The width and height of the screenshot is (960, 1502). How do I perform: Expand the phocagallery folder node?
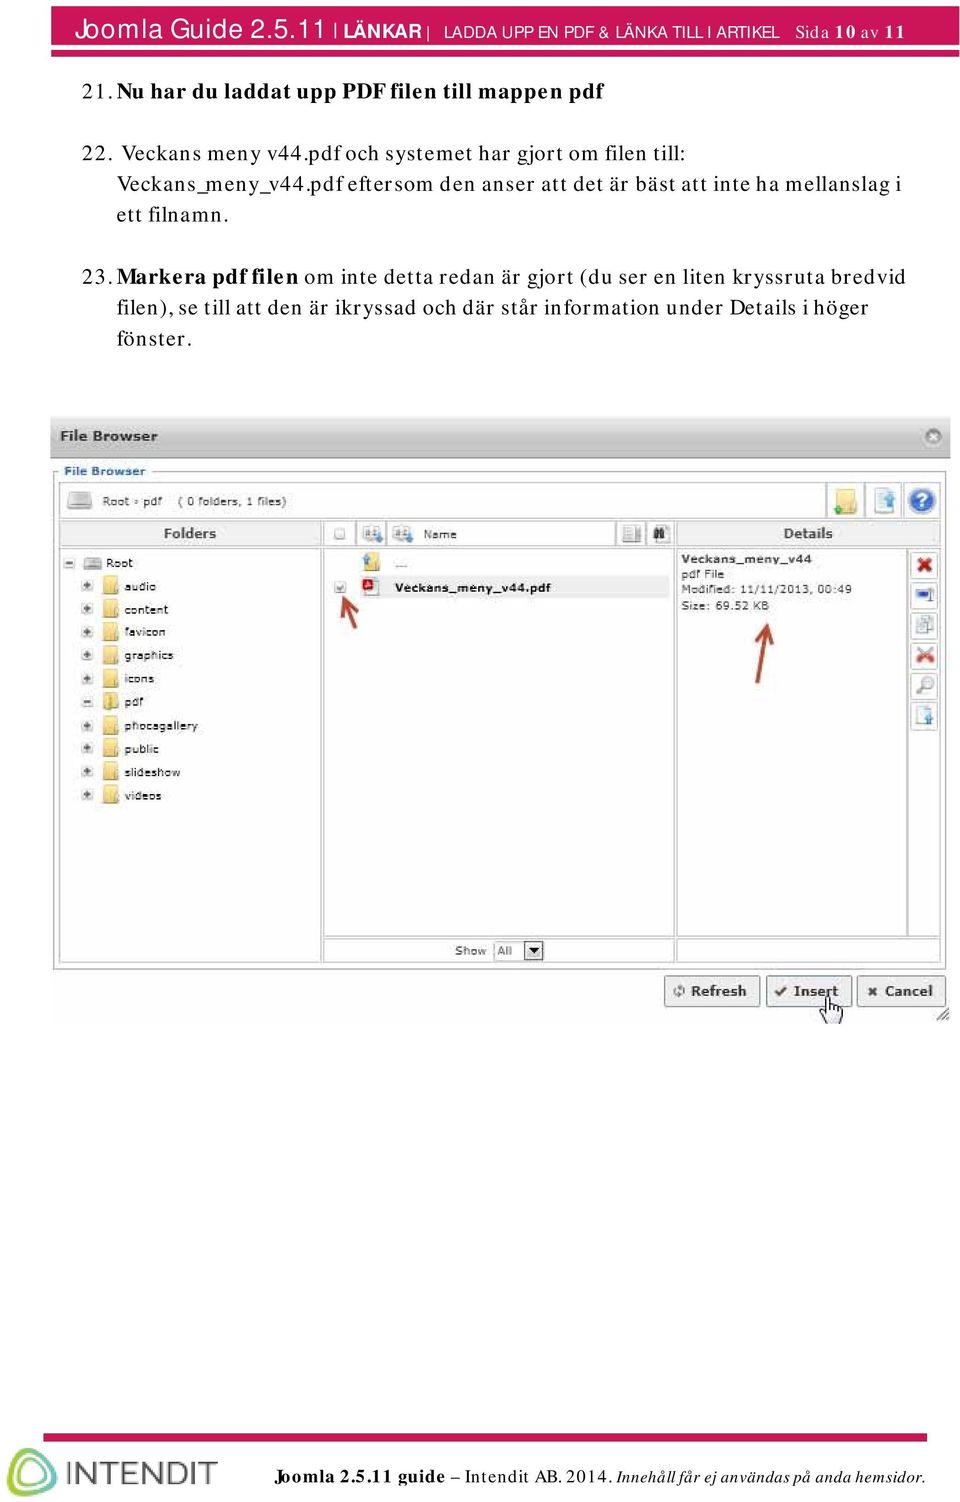click(87, 725)
